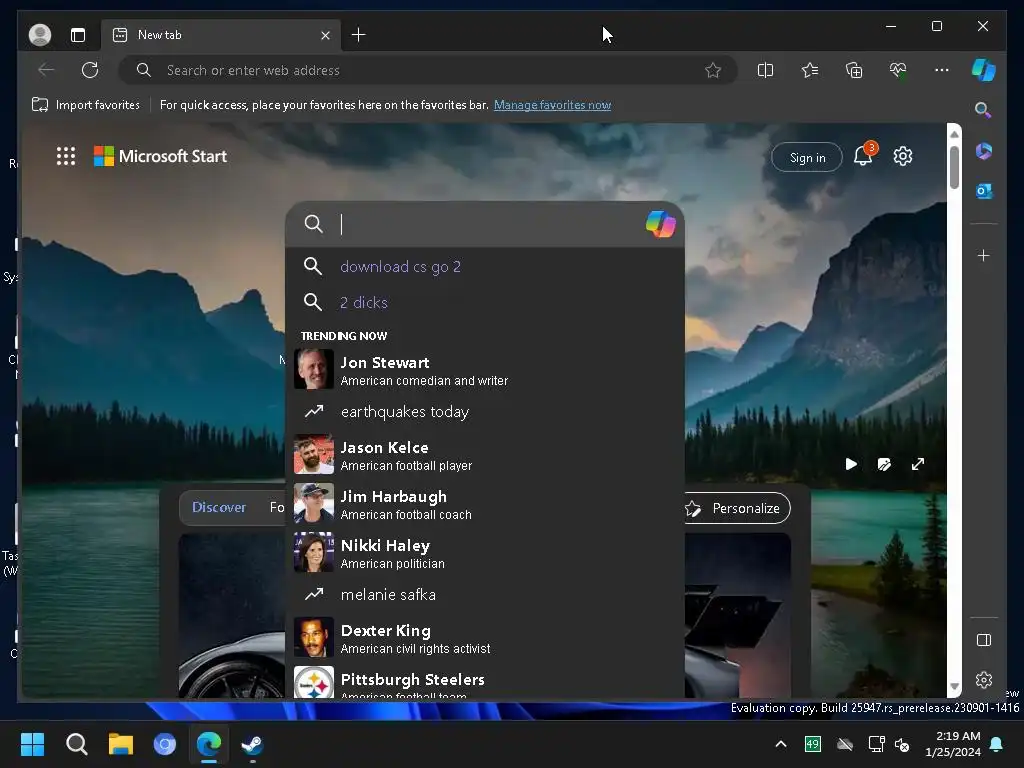Open Copilot in the Edge toolbar
Image resolution: width=1024 pixels, height=768 pixels.
click(x=983, y=70)
